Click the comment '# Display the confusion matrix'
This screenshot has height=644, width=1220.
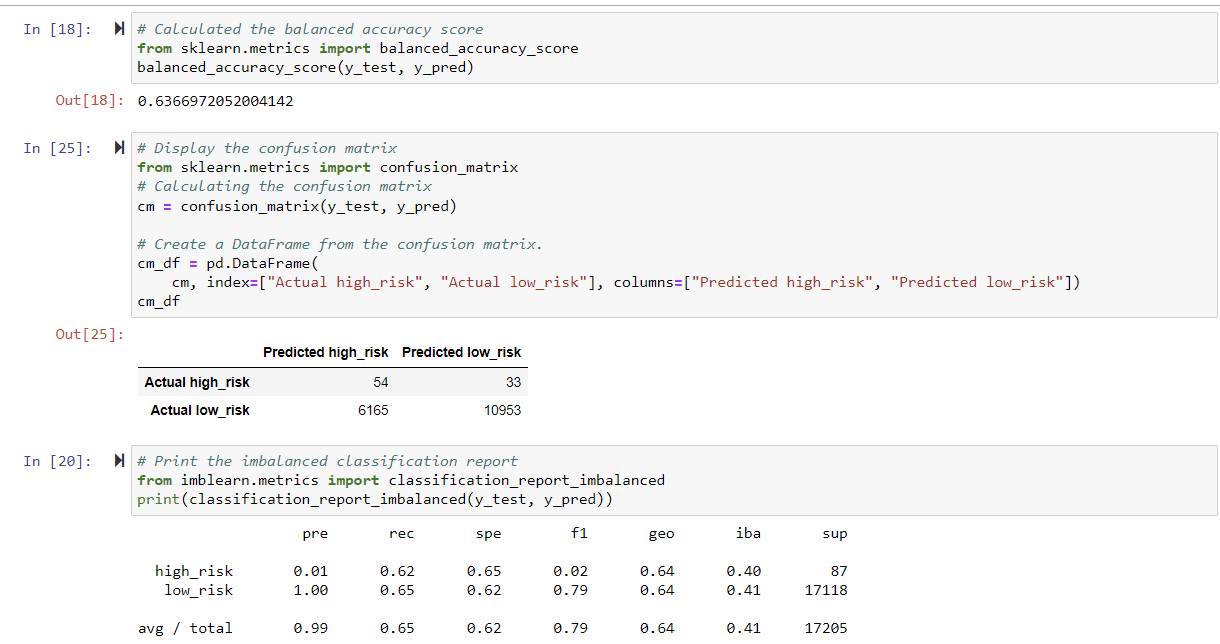tap(267, 148)
